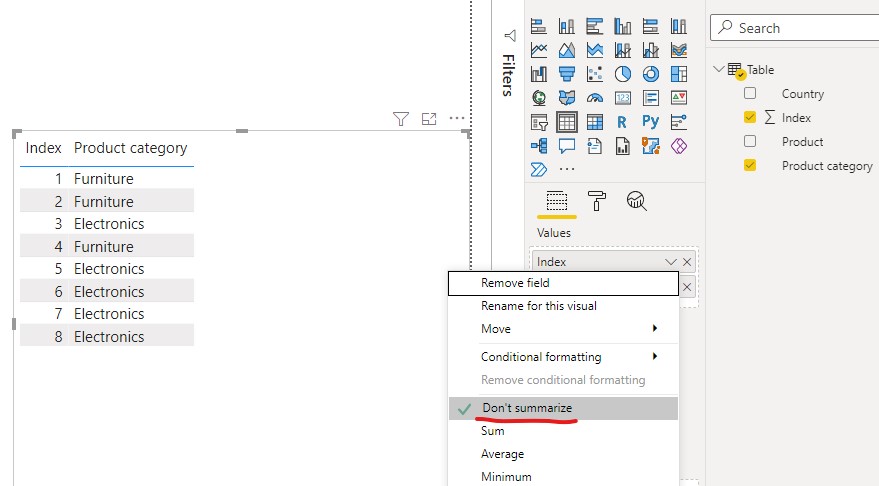Select the card visual showing 123
The height and width of the screenshot is (486, 879).
pos(623,98)
